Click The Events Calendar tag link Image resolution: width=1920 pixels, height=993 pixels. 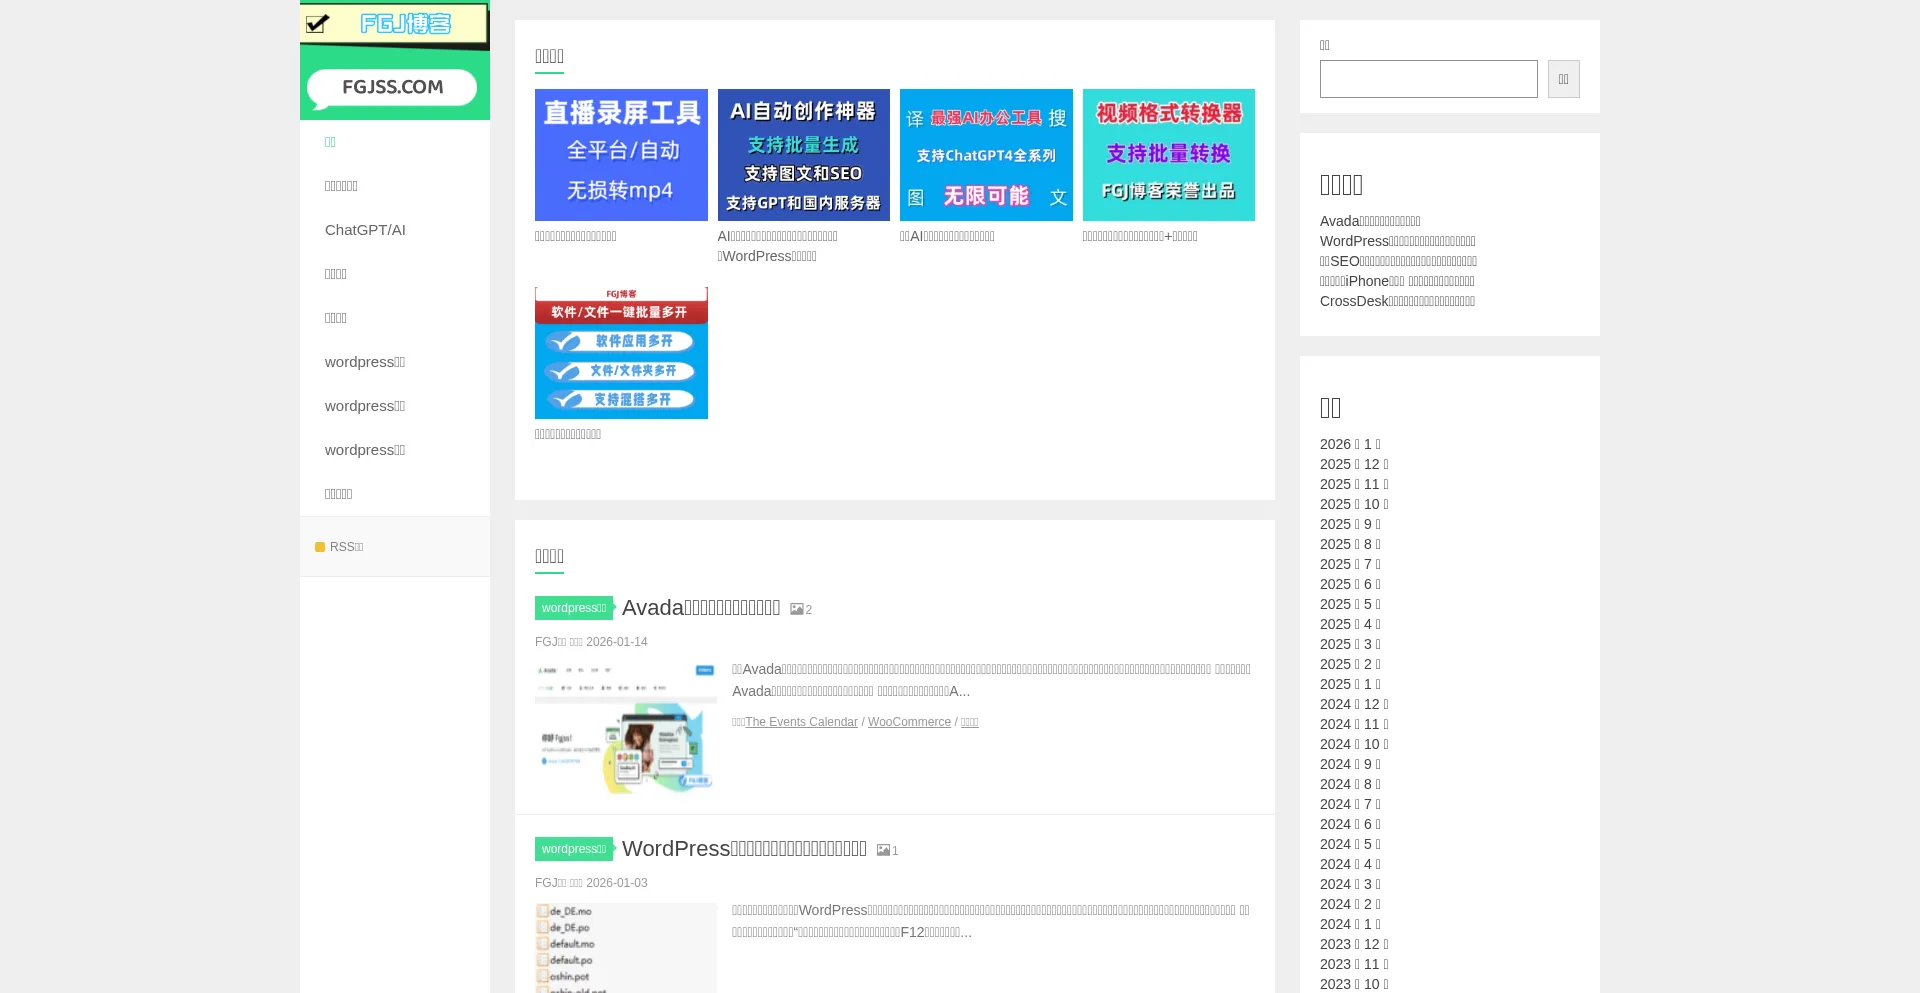(801, 722)
